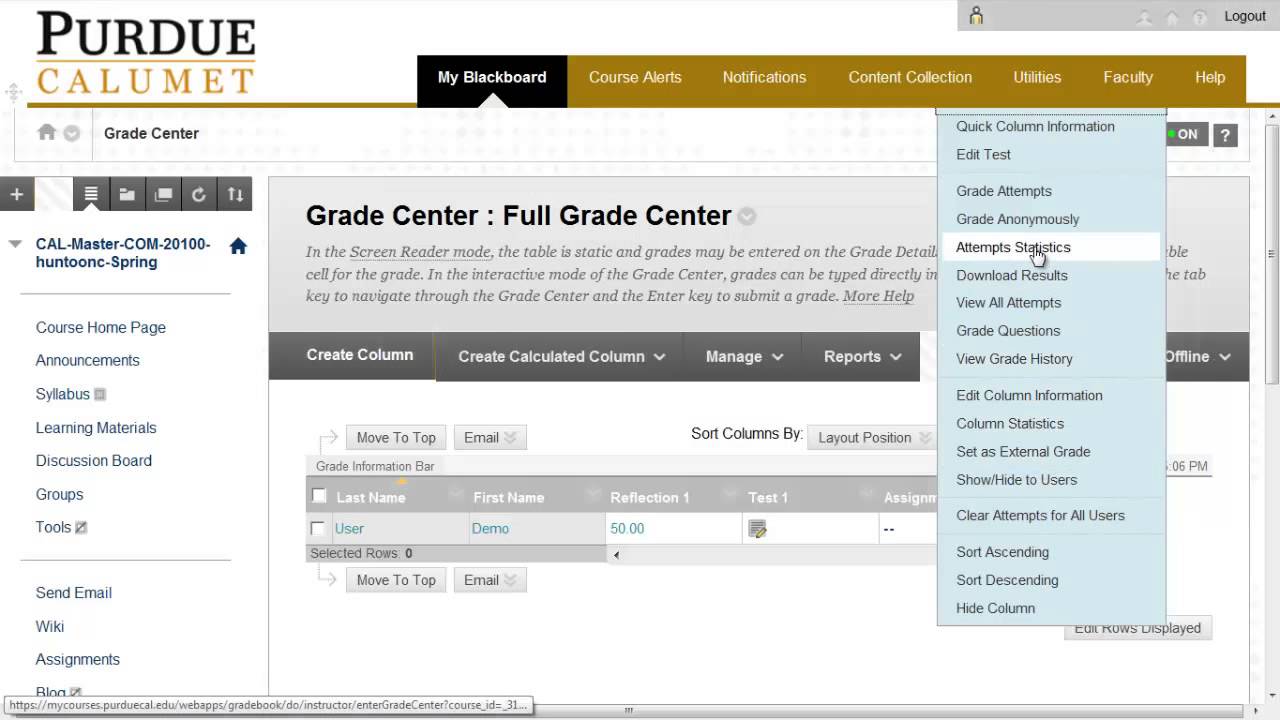Click the top Move To Top button
This screenshot has width=1280, height=720.
click(396, 437)
